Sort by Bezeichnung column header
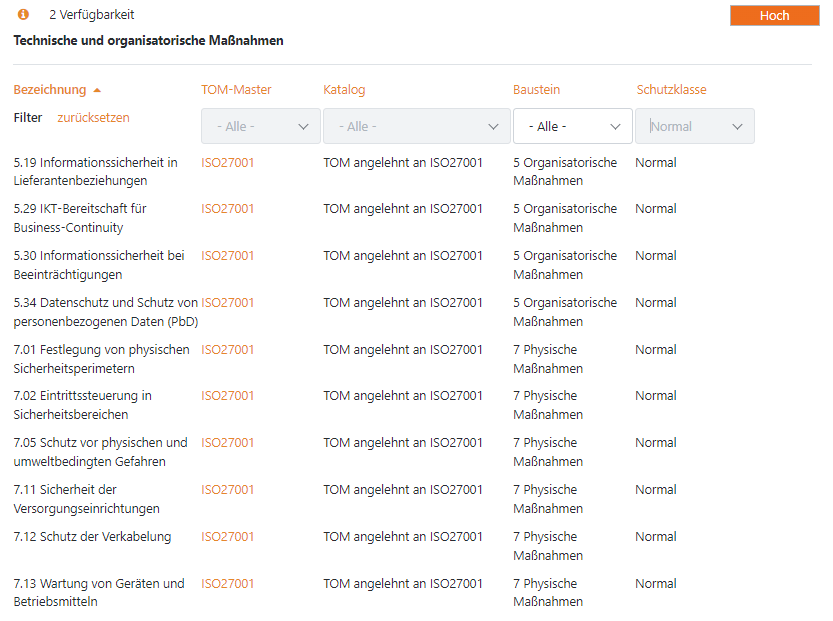The height and width of the screenshot is (621, 833). coord(50,90)
